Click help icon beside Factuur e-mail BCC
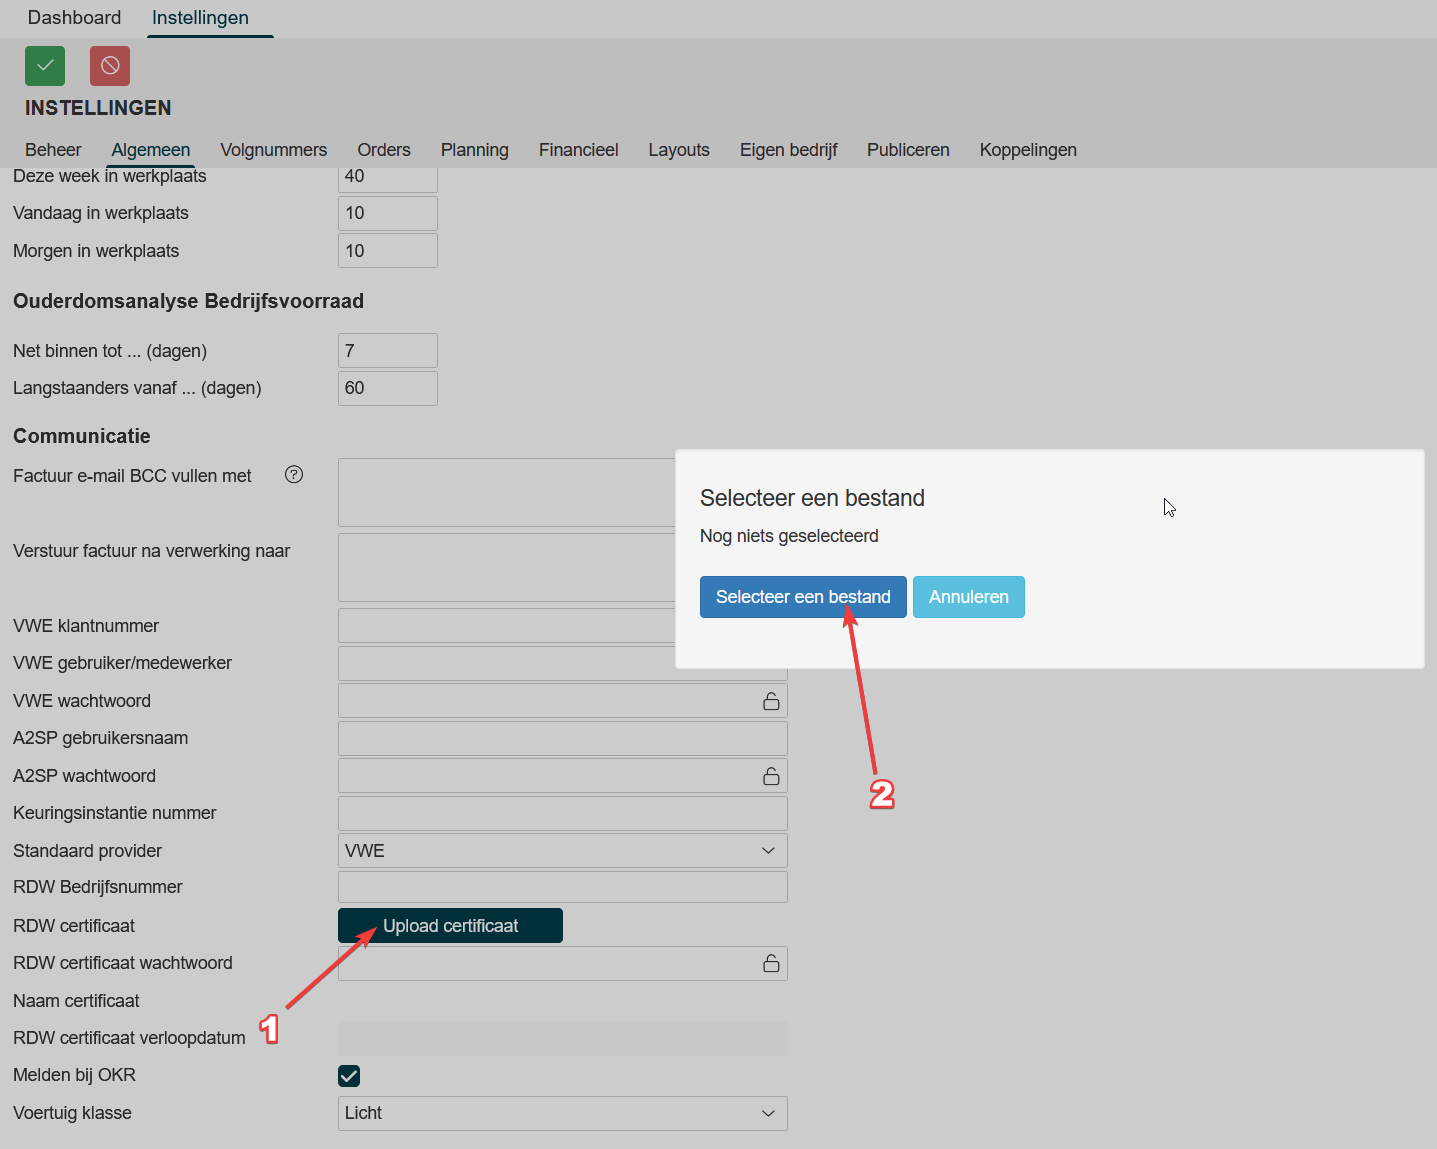The width and height of the screenshot is (1437, 1149). (x=294, y=475)
